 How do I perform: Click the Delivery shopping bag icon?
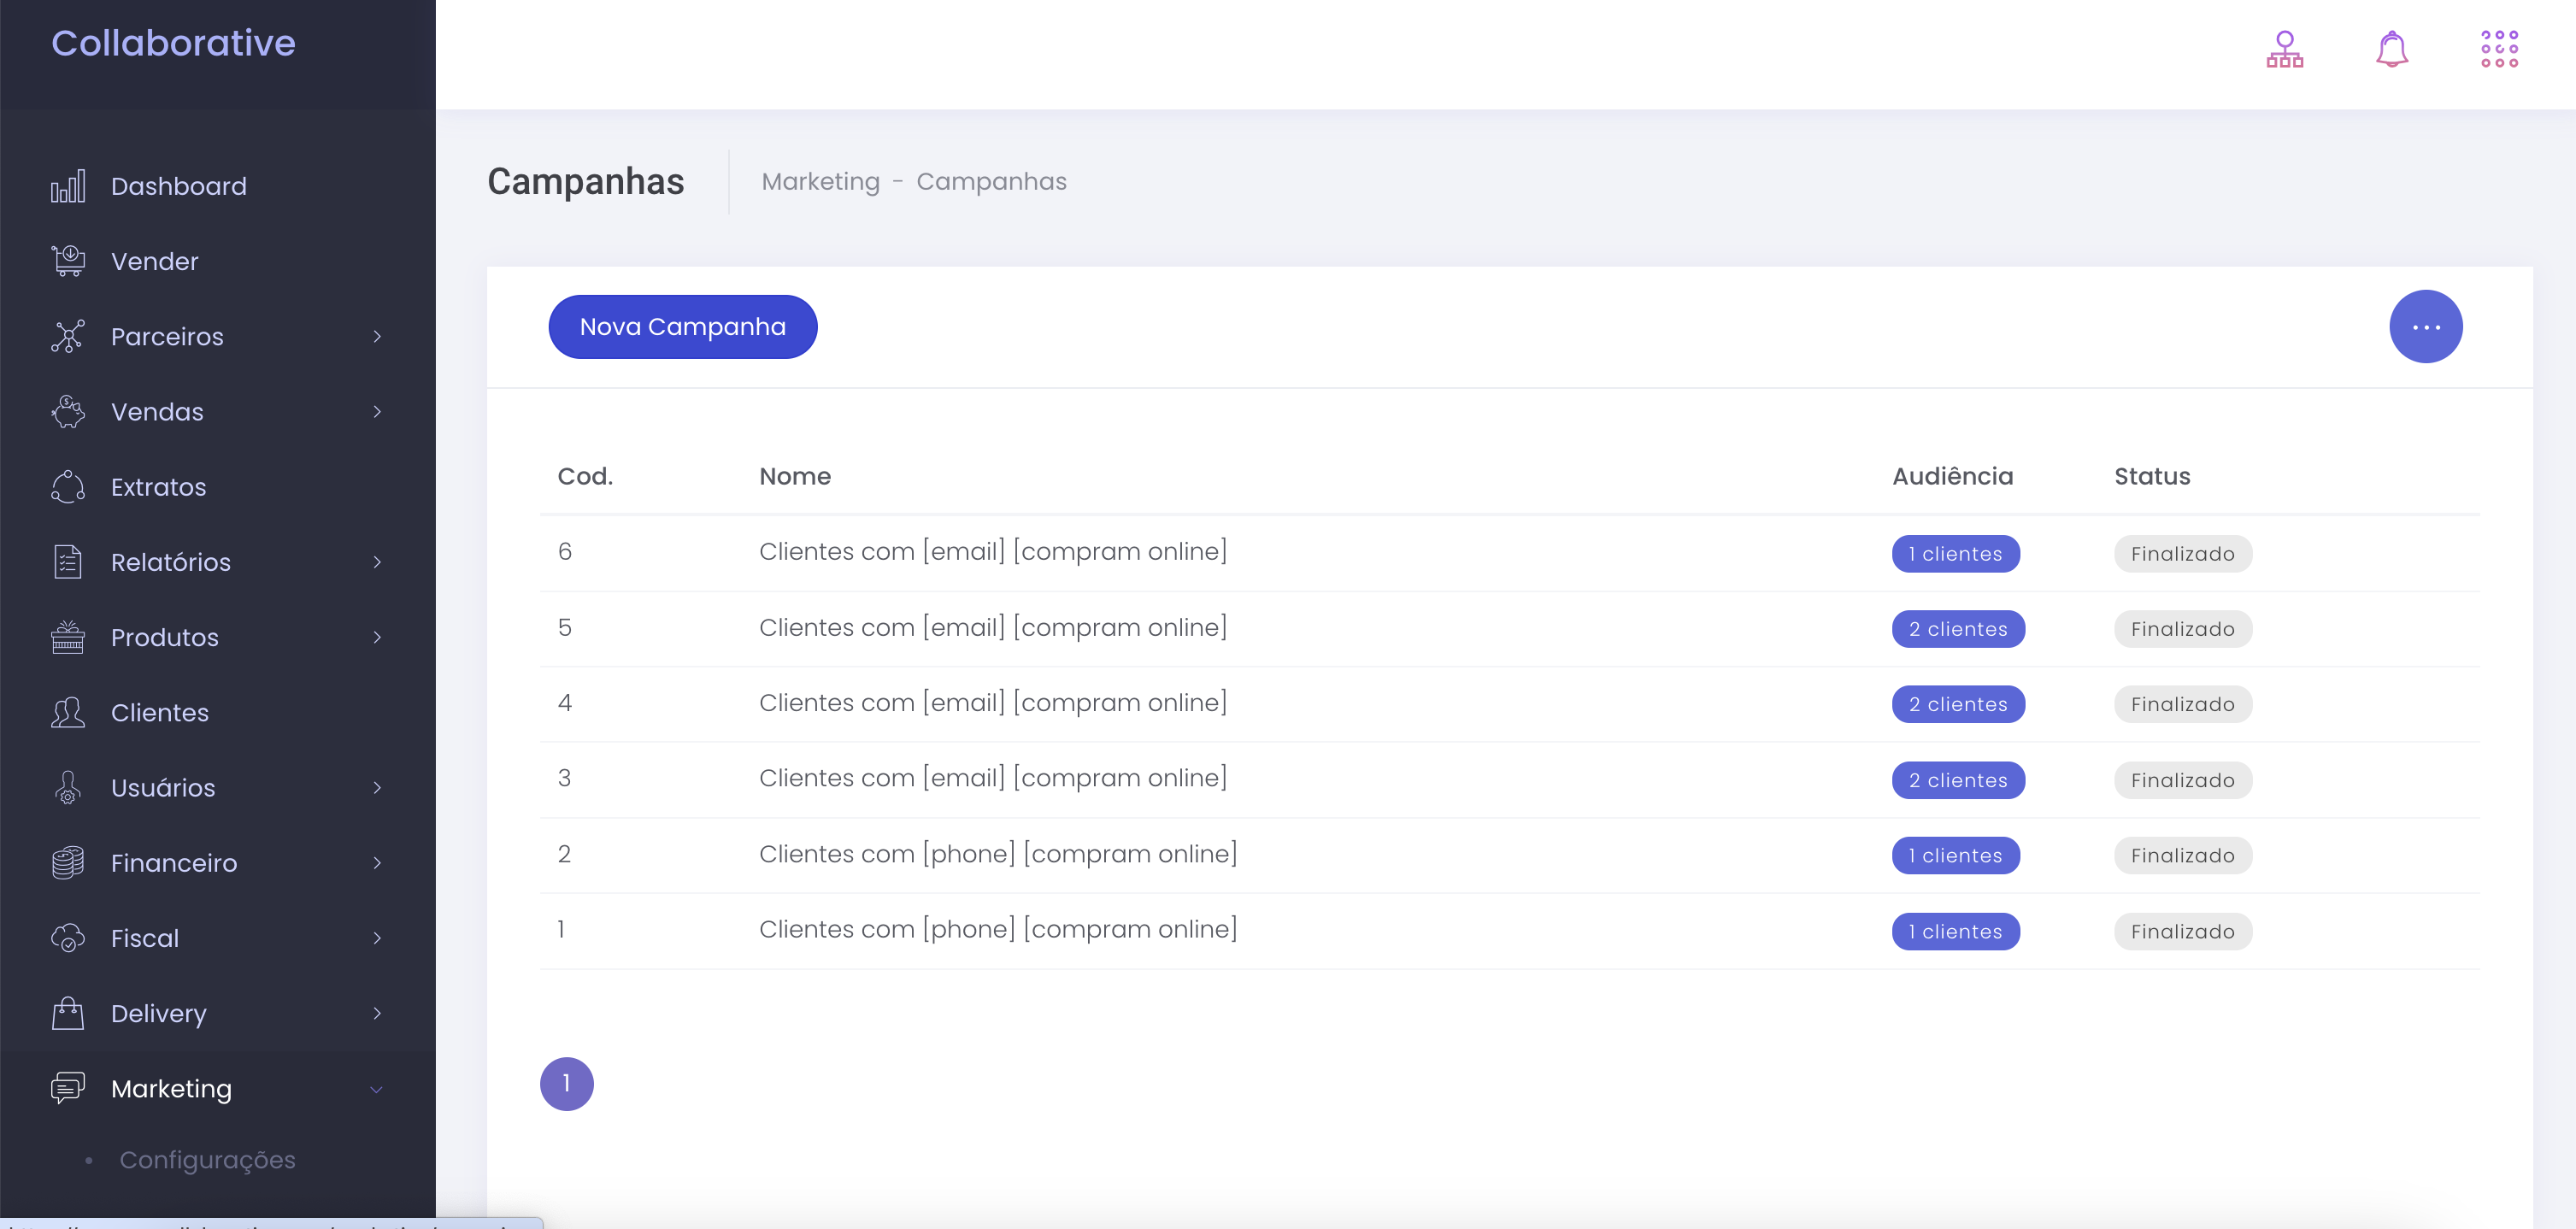click(x=68, y=1013)
